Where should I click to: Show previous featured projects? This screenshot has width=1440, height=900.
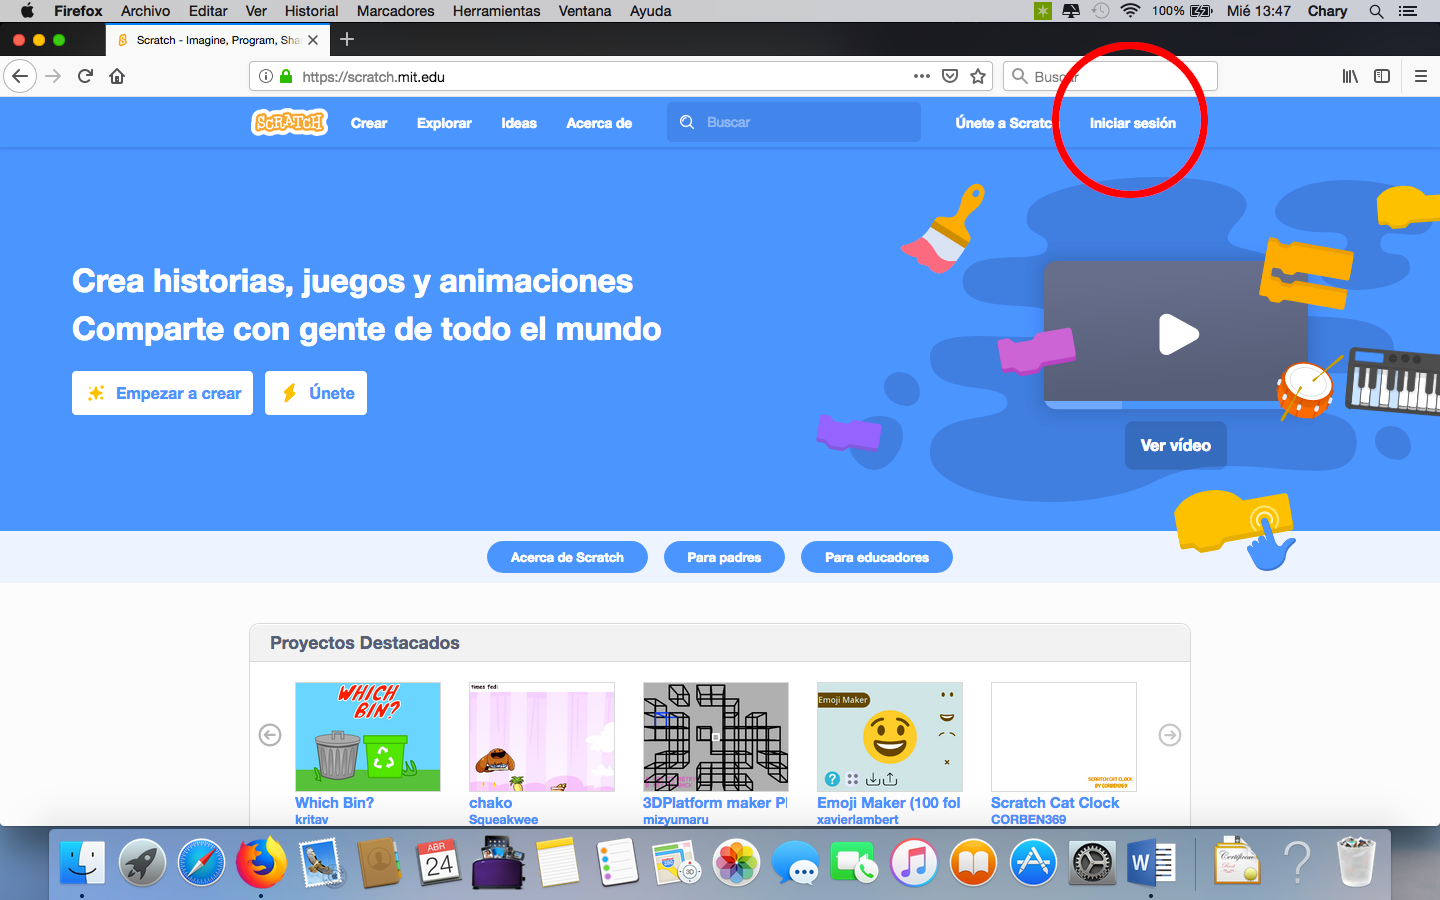pyautogui.click(x=270, y=735)
